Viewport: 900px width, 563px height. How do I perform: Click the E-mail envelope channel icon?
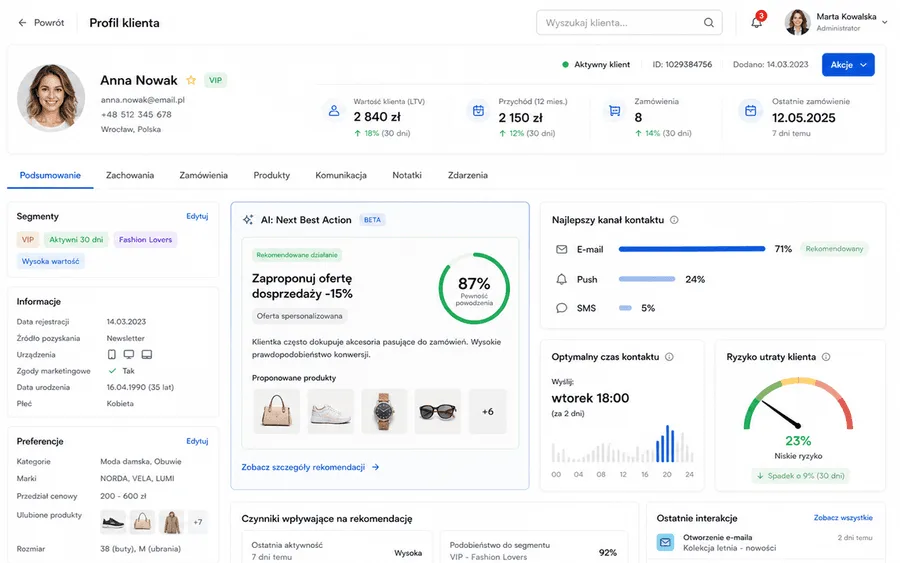(561, 249)
